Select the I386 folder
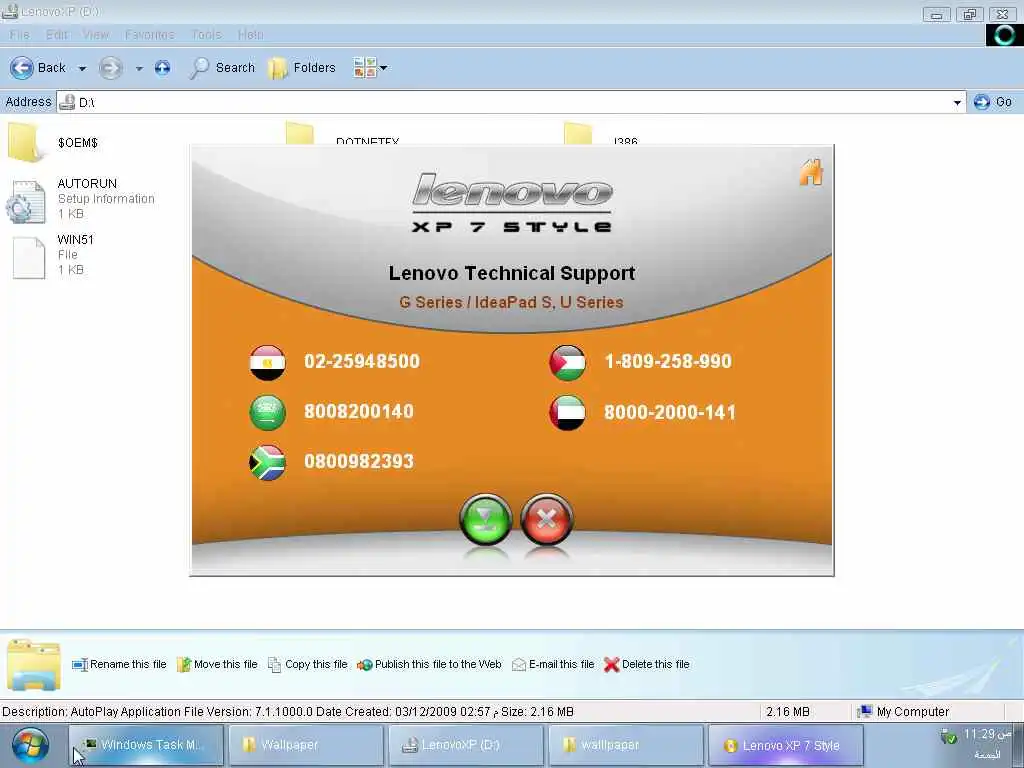This screenshot has height=768, width=1024. 601,135
